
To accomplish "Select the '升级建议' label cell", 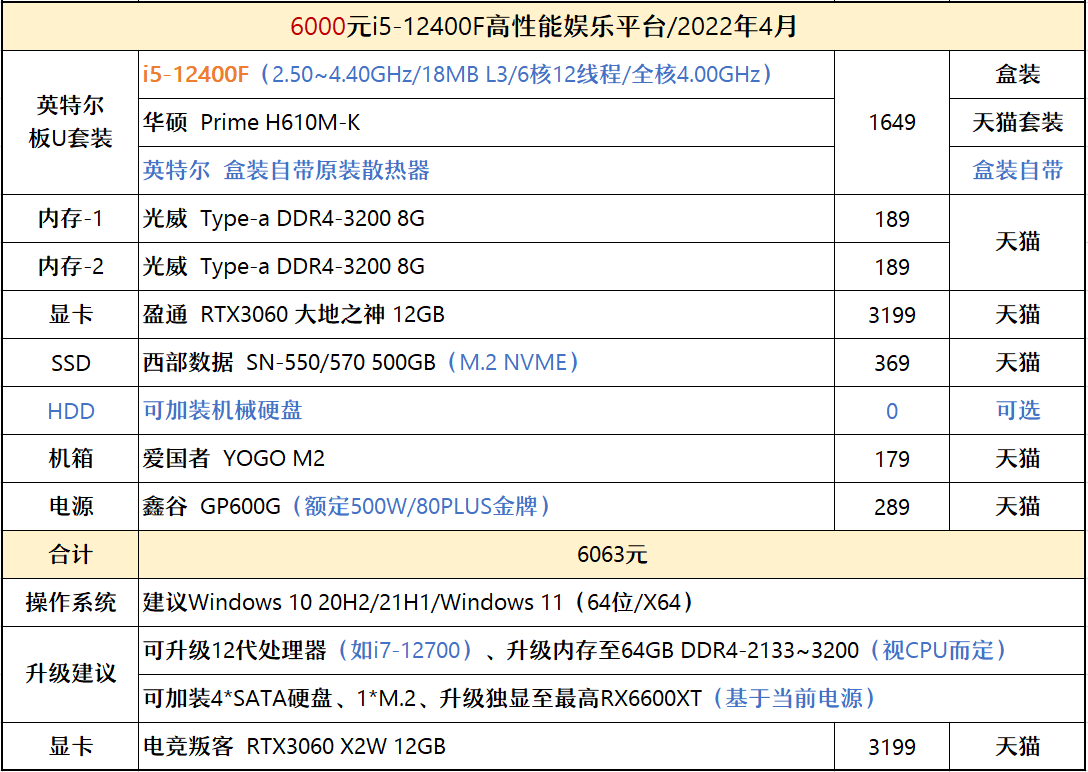I will [x=70, y=674].
